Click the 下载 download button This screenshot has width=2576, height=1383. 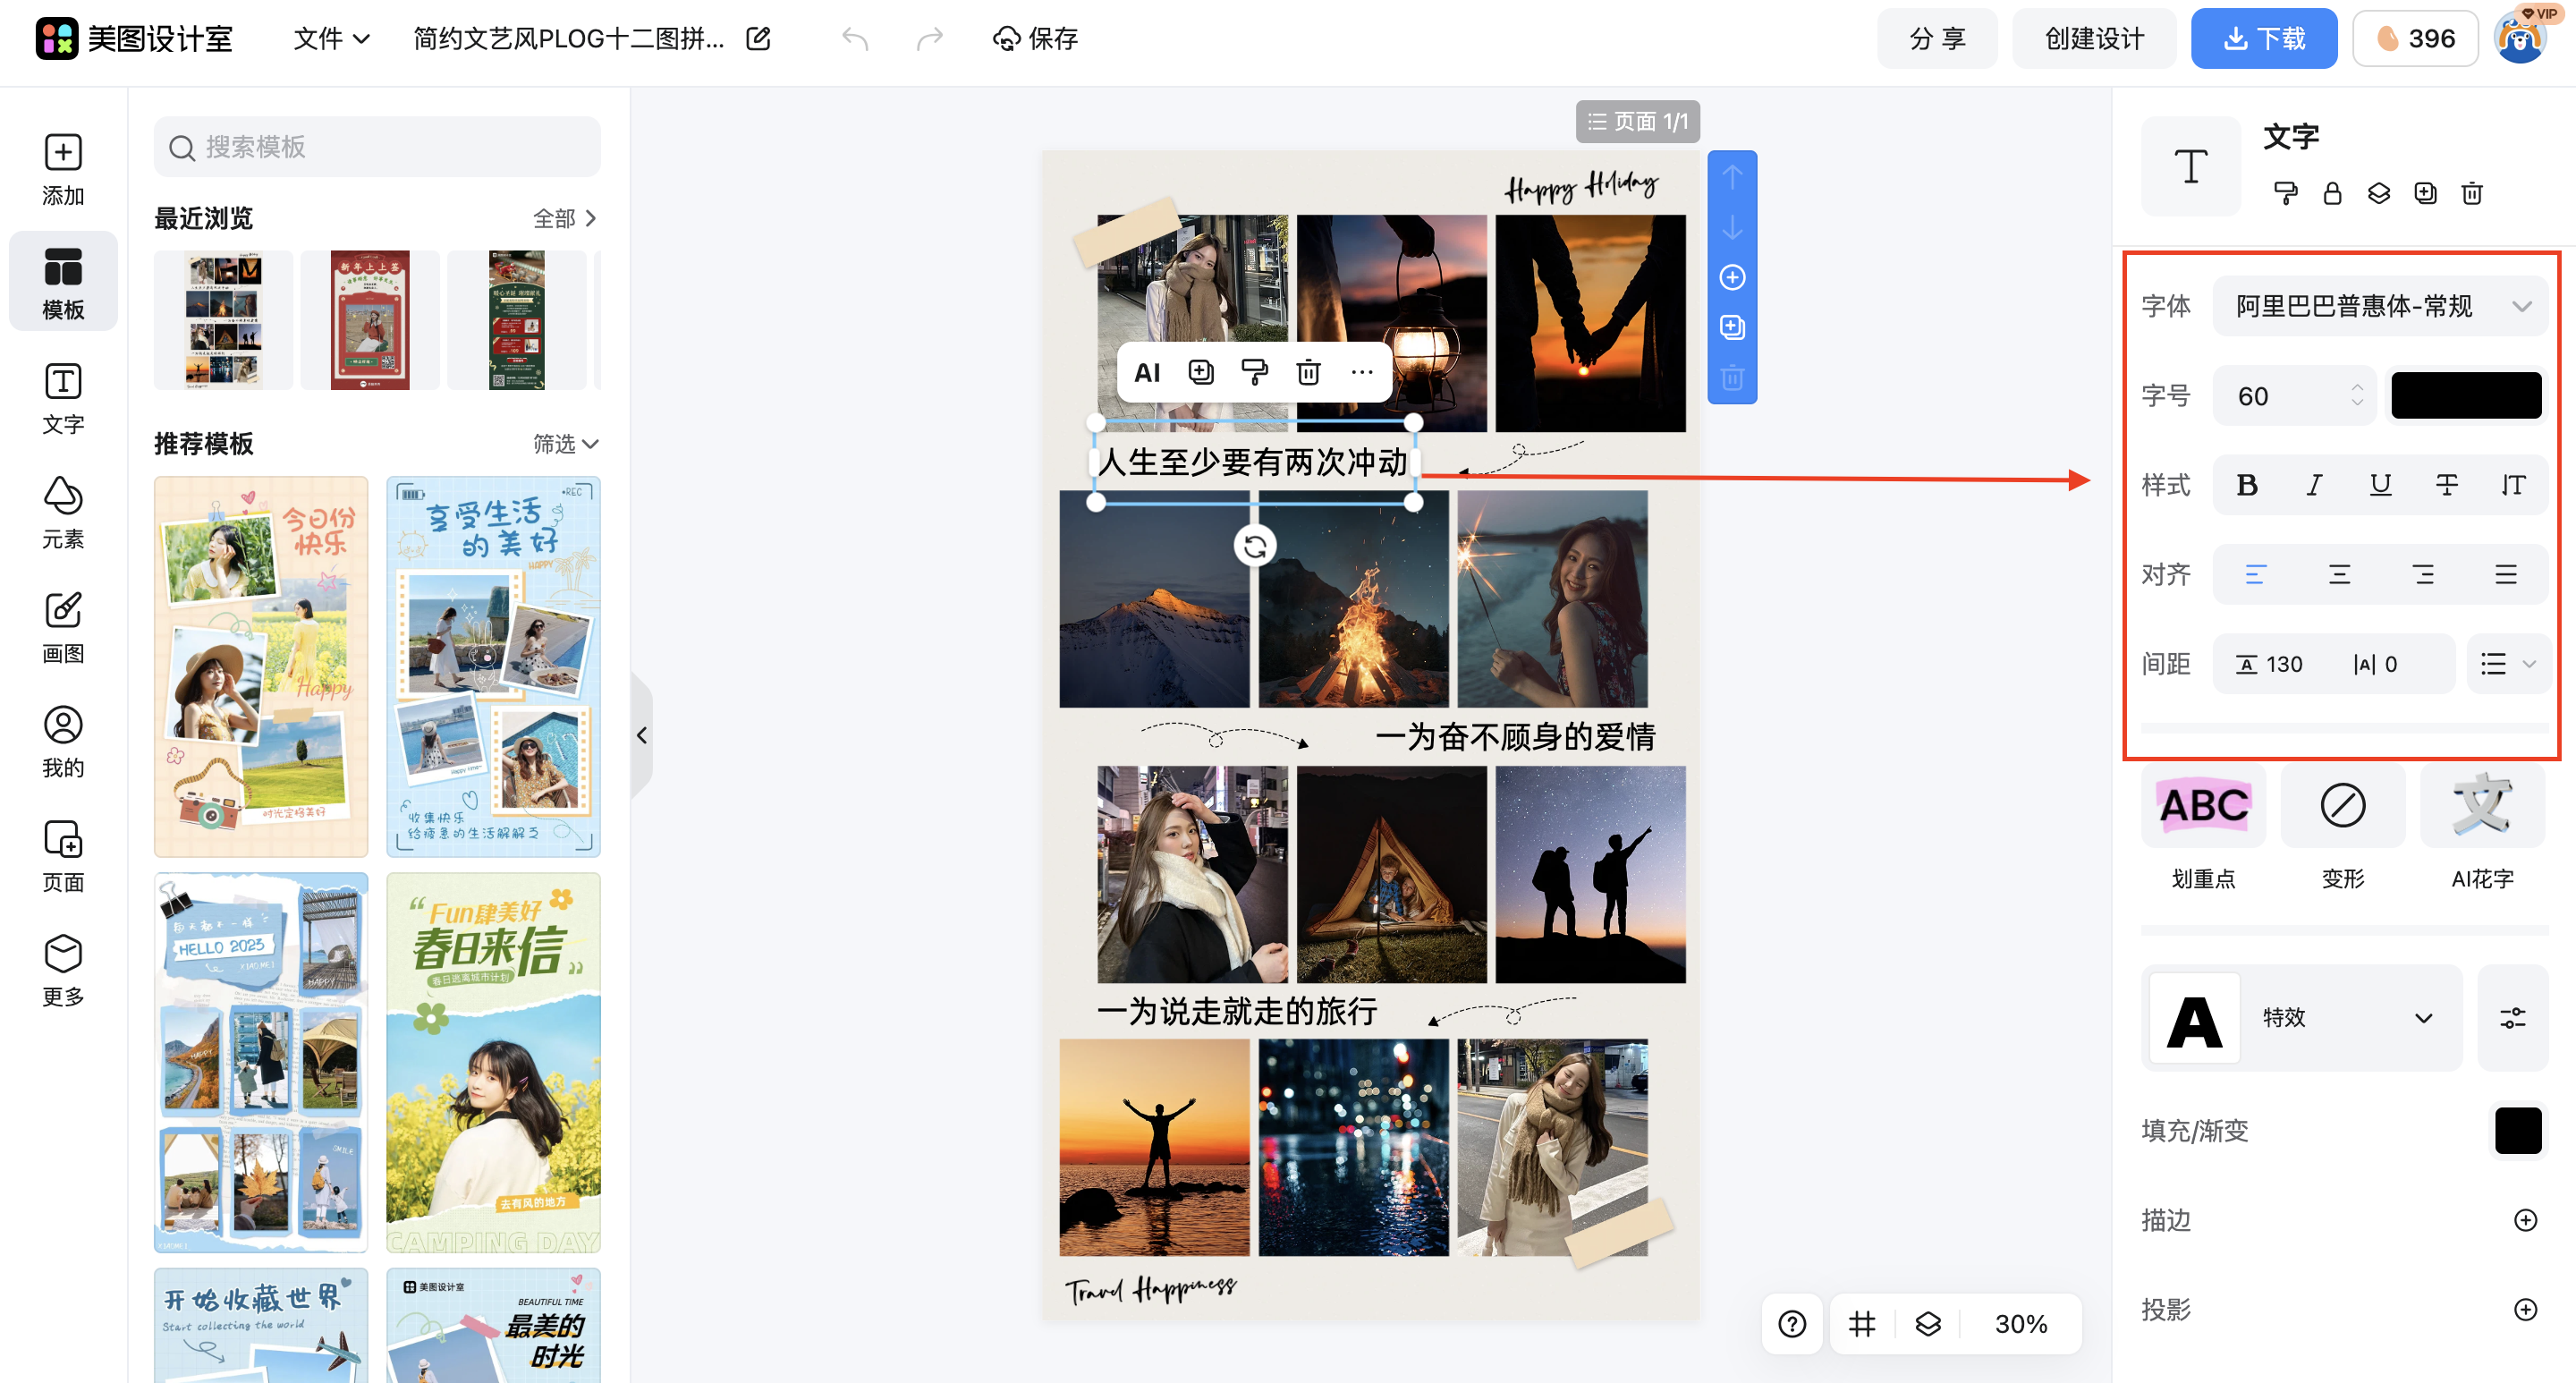click(x=2263, y=38)
